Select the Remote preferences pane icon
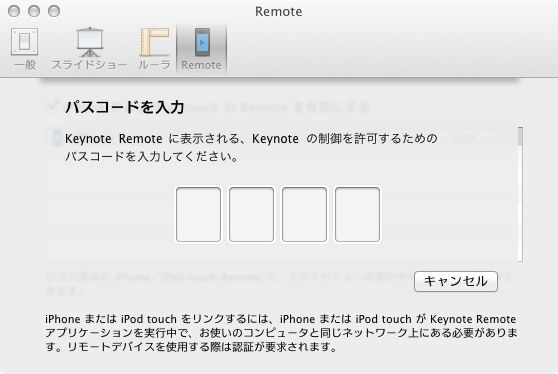 201,49
